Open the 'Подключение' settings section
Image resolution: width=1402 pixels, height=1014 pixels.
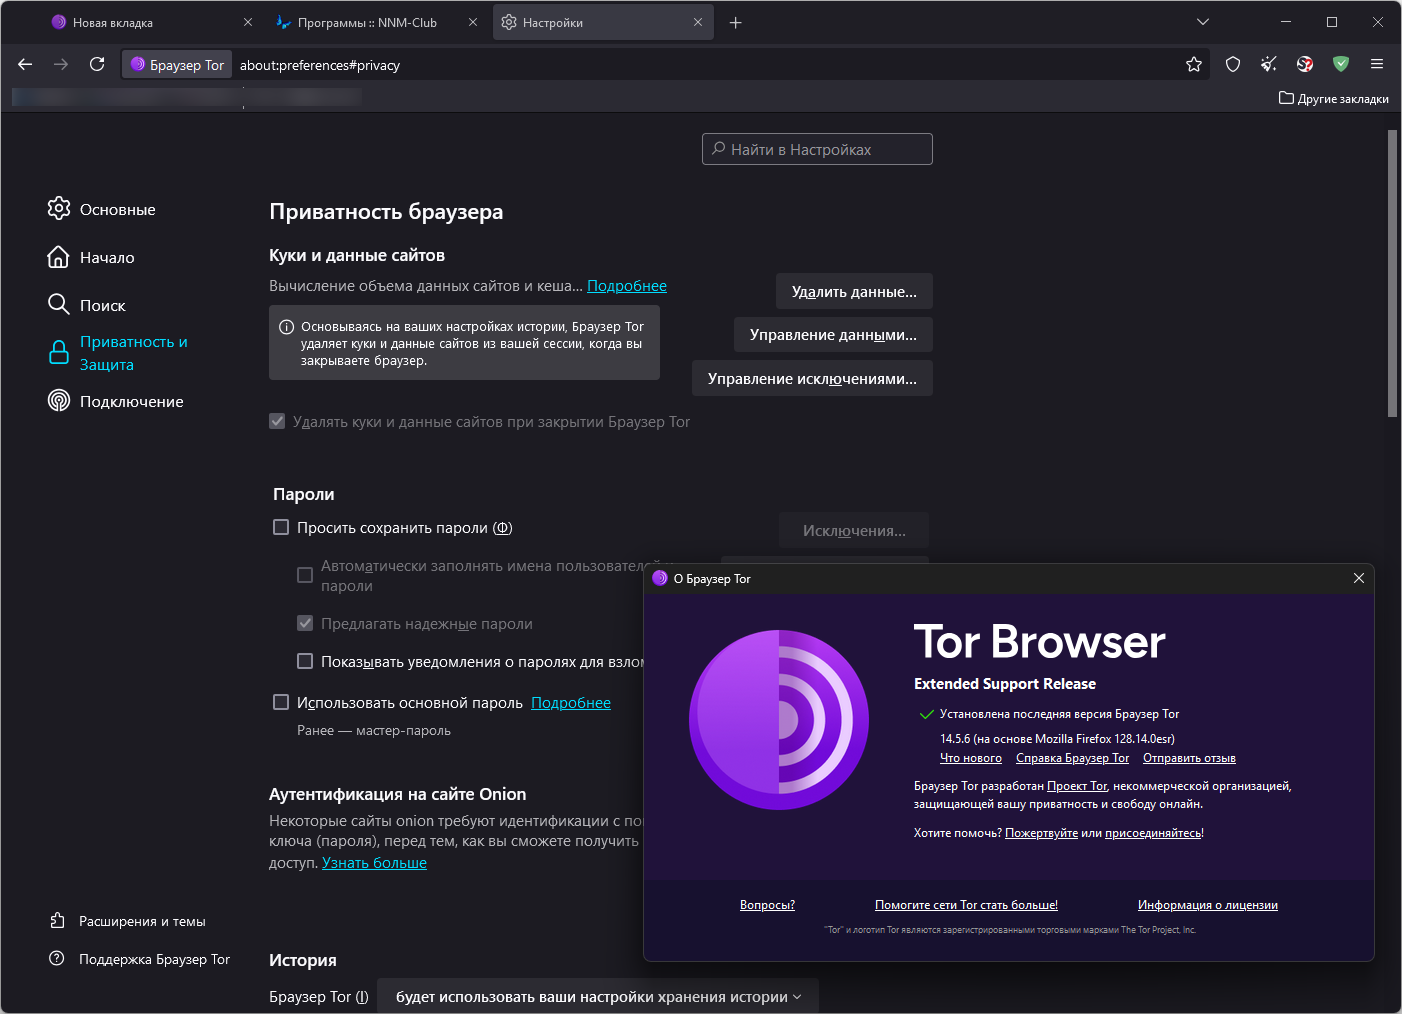click(x=131, y=402)
